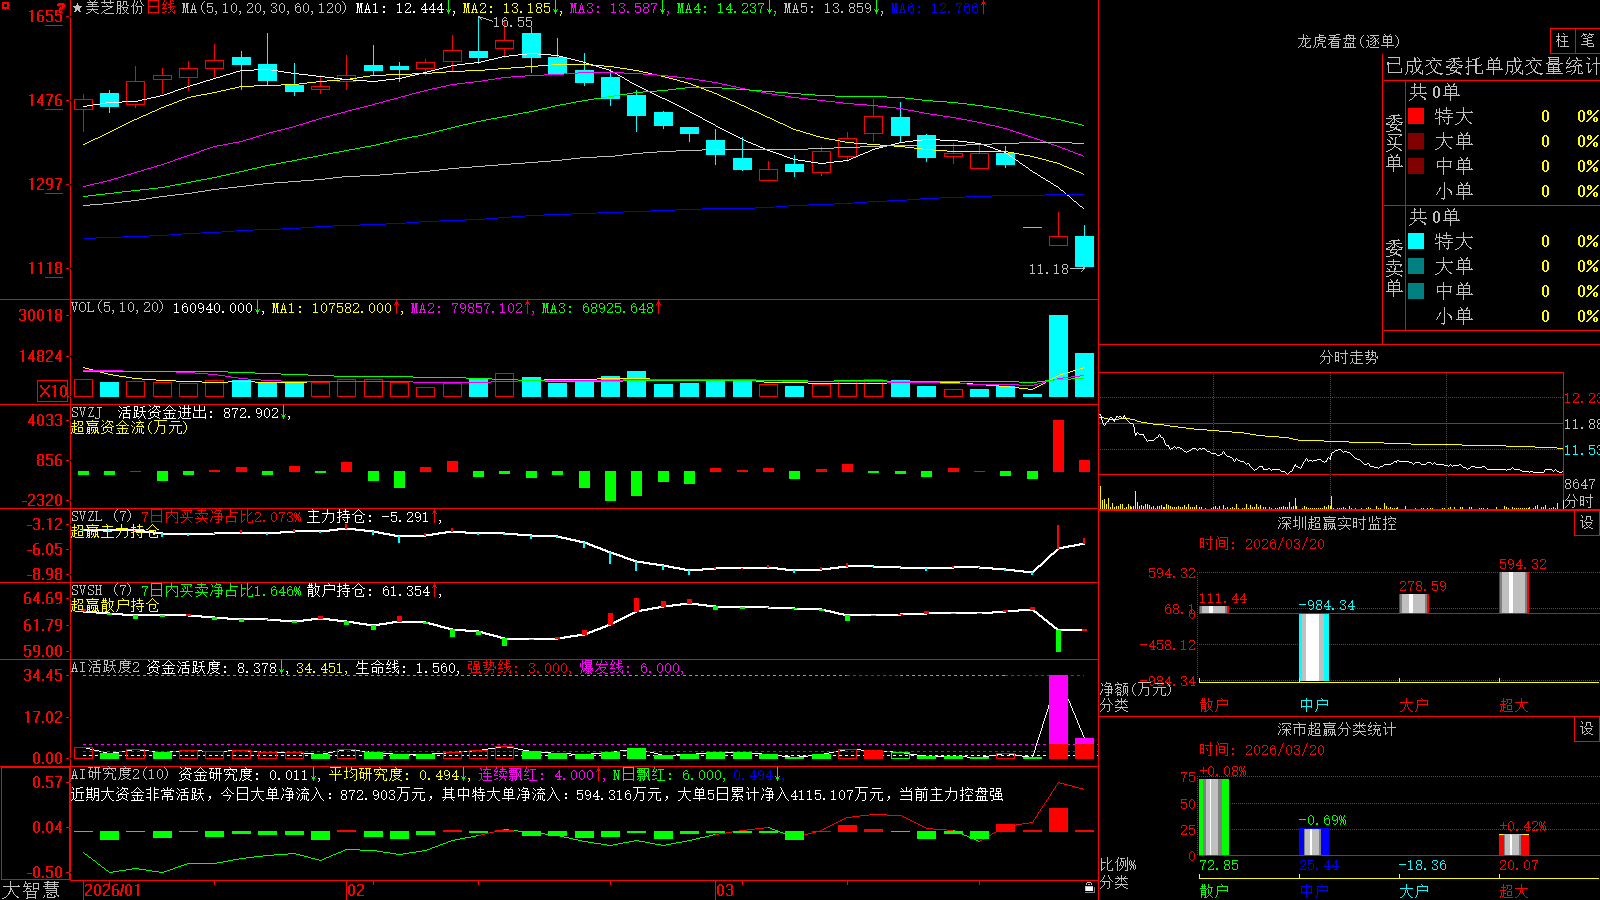Image resolution: width=1600 pixels, height=900 pixels.
Task: Click the VOL(5,10,20) indicator label
Action: coord(117,307)
